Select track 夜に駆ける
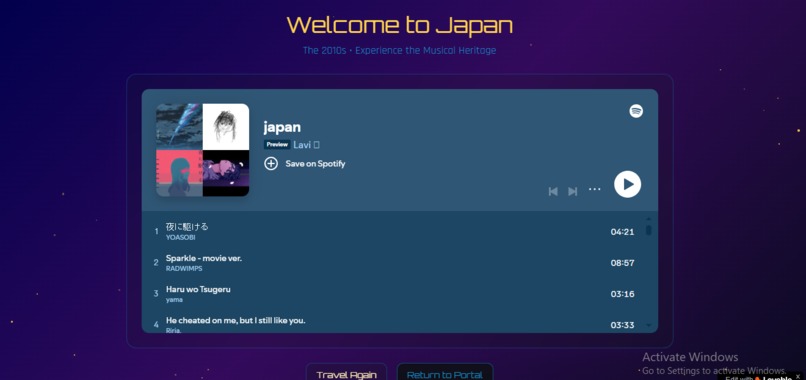 coord(187,226)
